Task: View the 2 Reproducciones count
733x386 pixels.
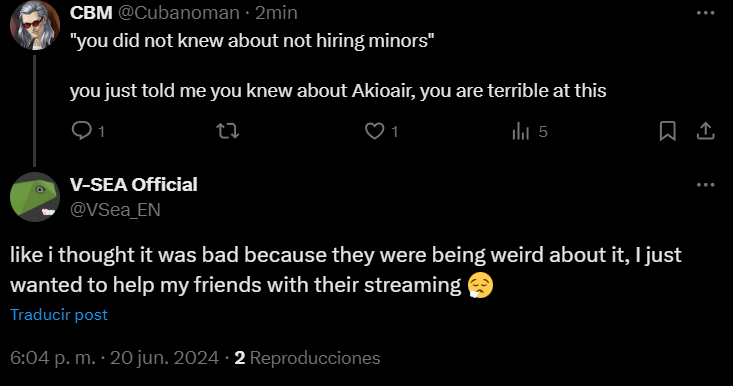Action: pyautogui.click(x=307, y=358)
